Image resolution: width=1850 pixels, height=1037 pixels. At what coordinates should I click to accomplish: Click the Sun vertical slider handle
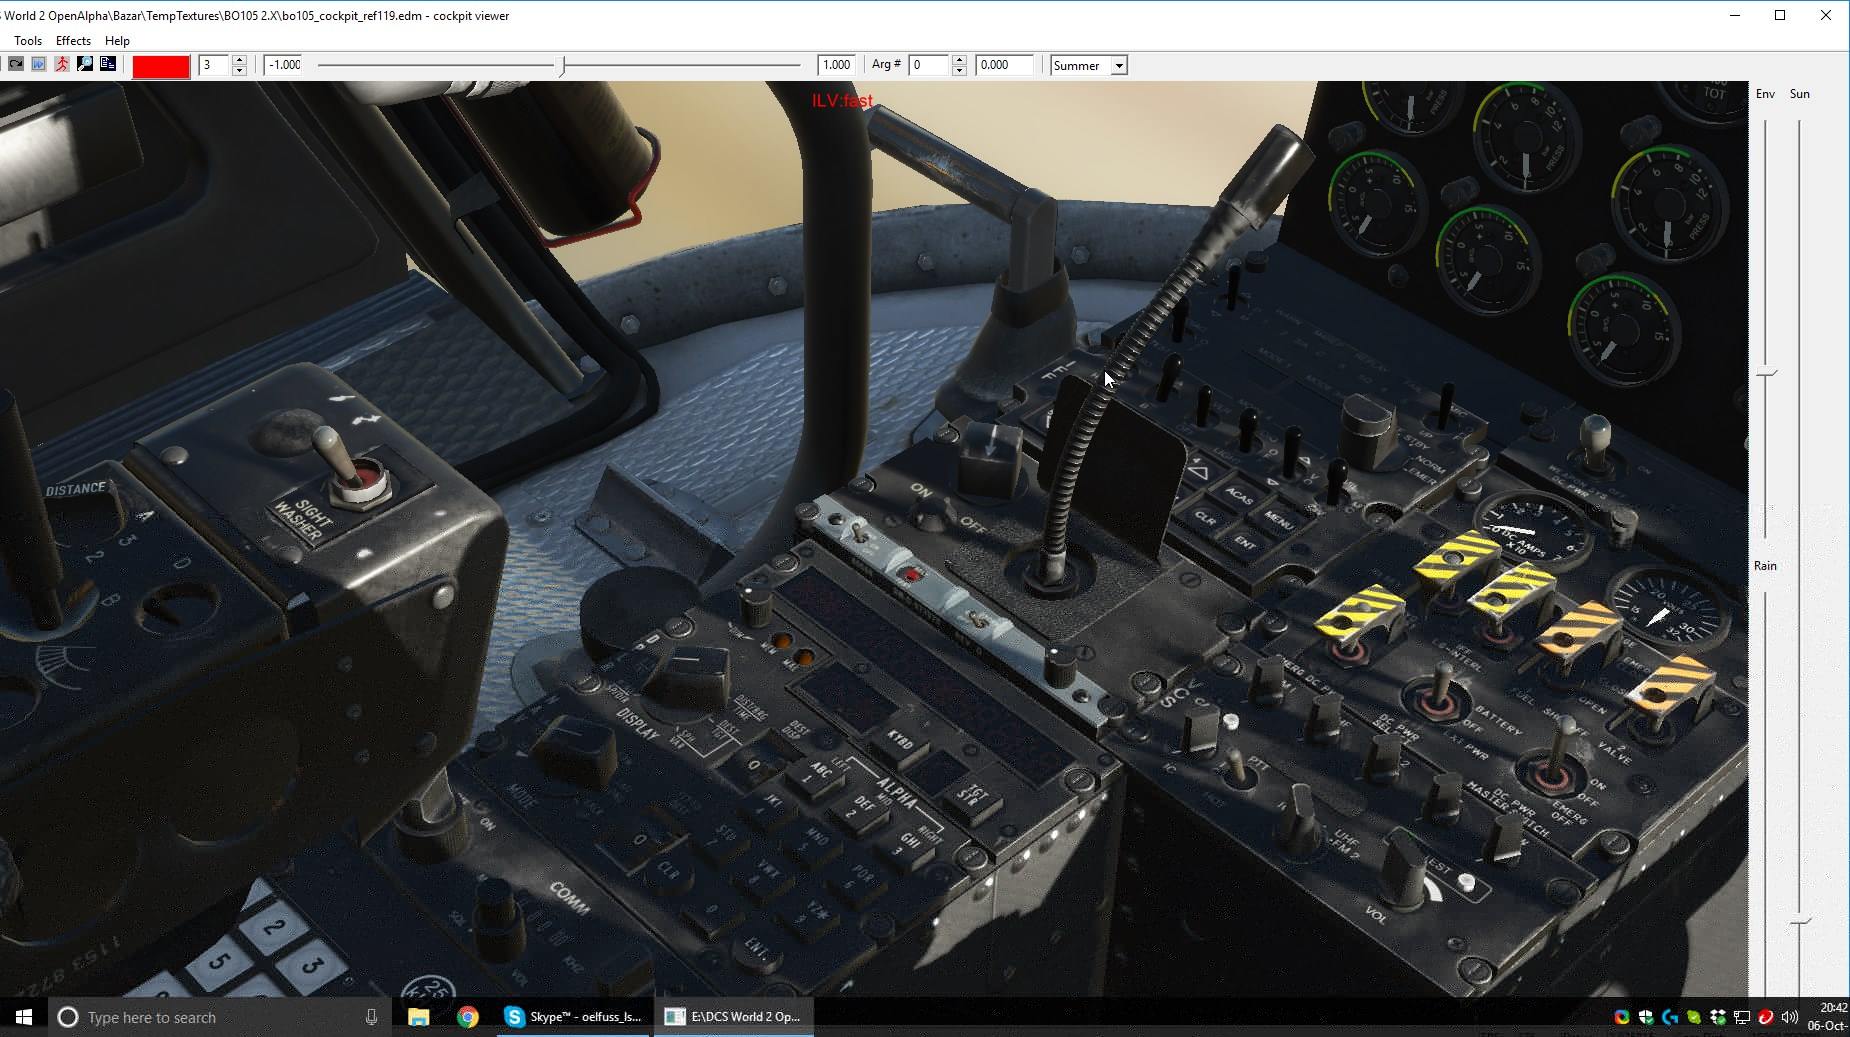coord(1799,921)
